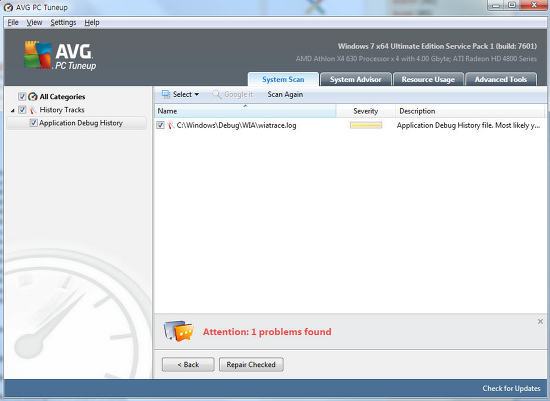
Task: Click the AMD Athlon processor information text
Action: click(x=416, y=59)
